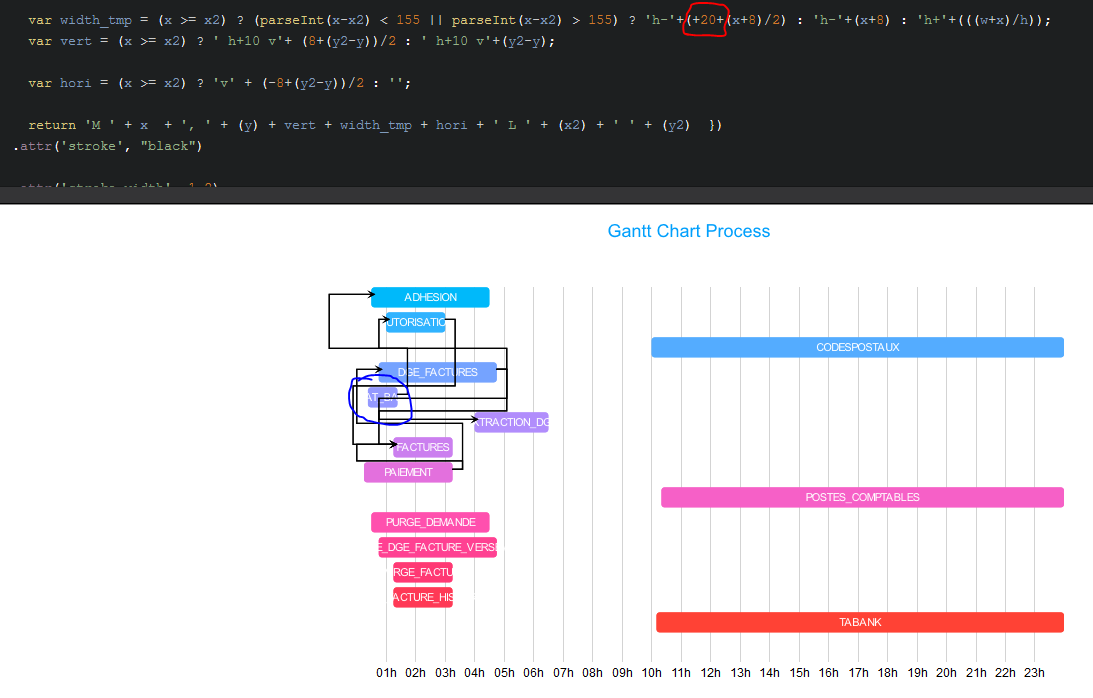Click the 23h axis label
The image size is (1093, 698).
pos(1035,673)
